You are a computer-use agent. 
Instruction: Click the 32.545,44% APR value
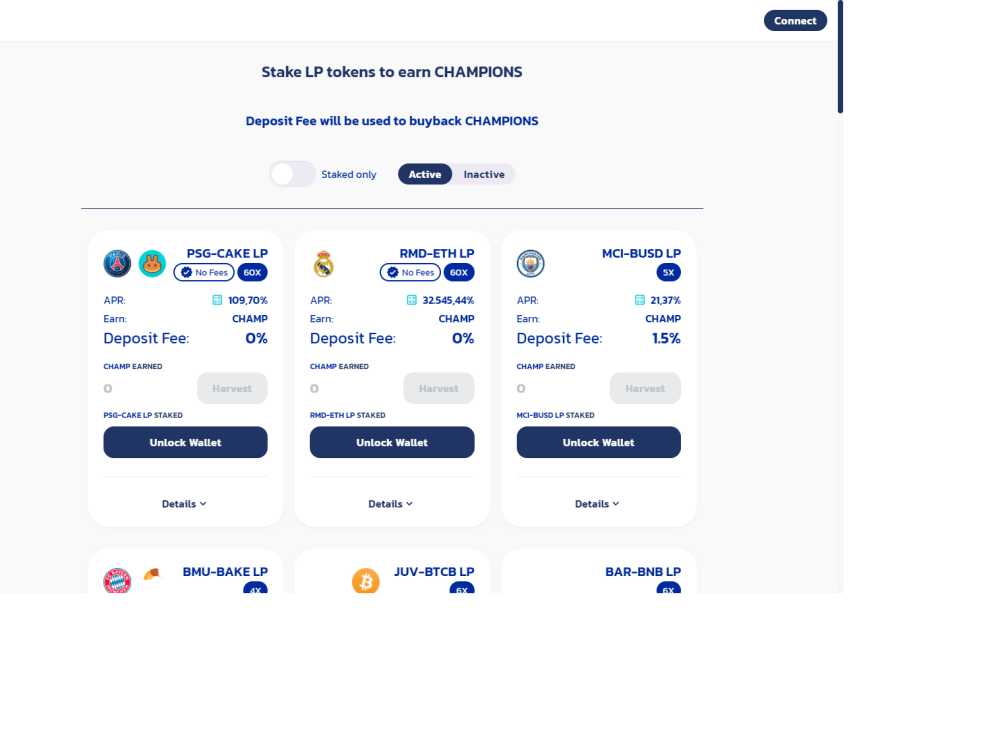coord(448,300)
